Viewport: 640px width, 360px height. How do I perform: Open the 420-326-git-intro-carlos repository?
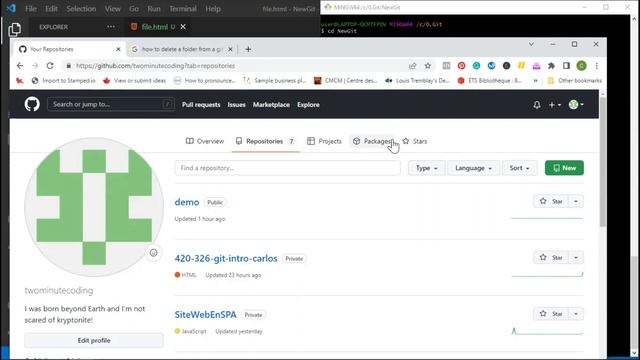(226, 258)
